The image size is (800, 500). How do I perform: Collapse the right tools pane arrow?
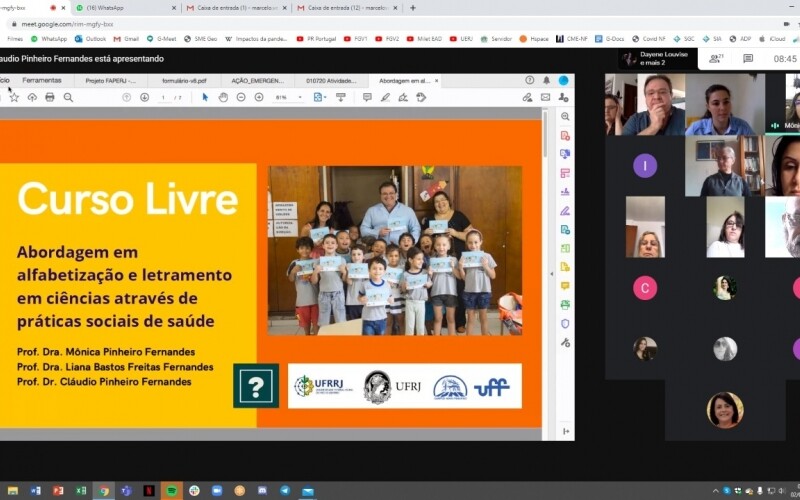coord(566,431)
